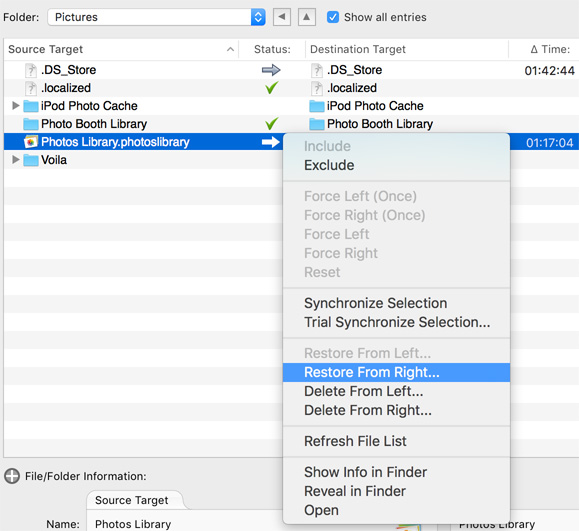The width and height of the screenshot is (579, 531).
Task: Select the source .localized file icon
Action: point(31,88)
